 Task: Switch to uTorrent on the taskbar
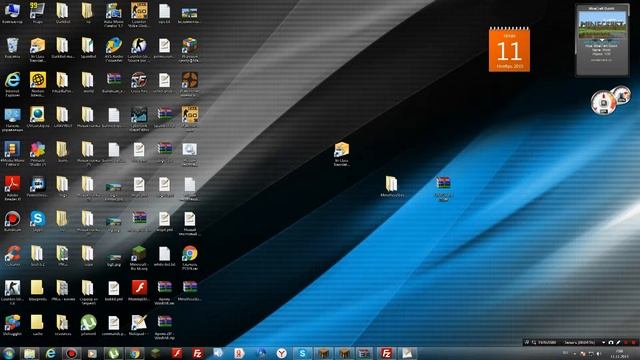tap(113, 353)
